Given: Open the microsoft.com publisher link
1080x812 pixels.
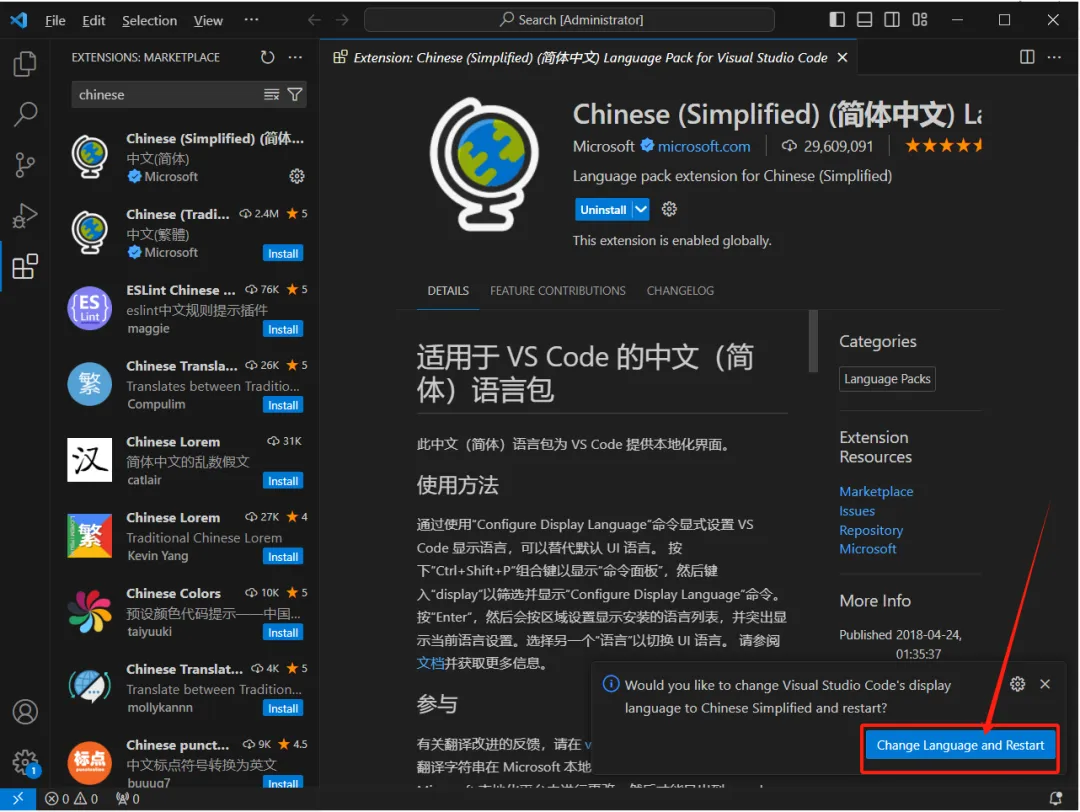Looking at the screenshot, I should pos(703,146).
